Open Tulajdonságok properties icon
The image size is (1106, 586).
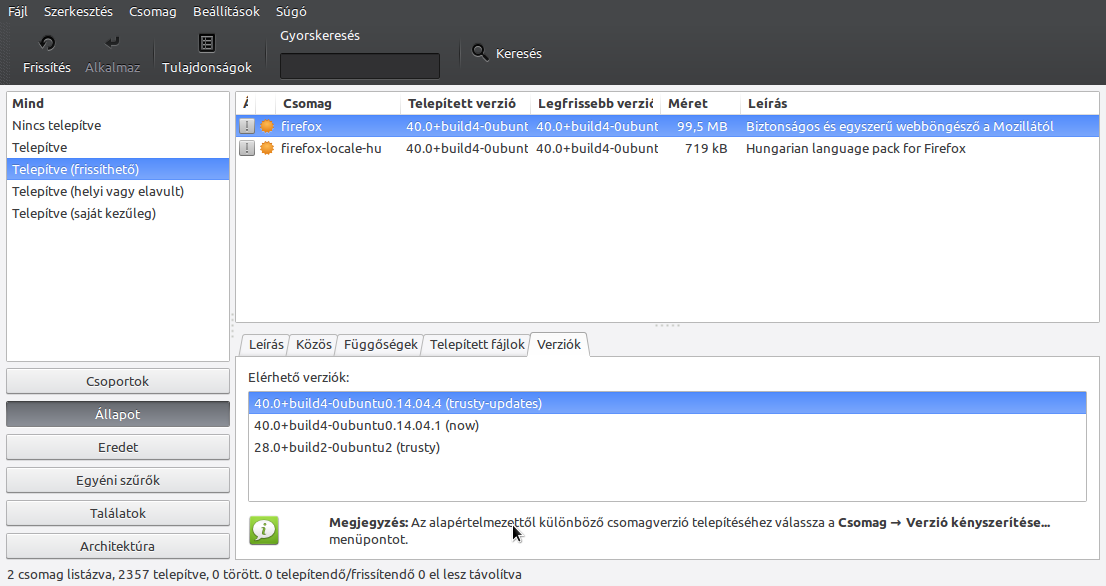coord(207,44)
